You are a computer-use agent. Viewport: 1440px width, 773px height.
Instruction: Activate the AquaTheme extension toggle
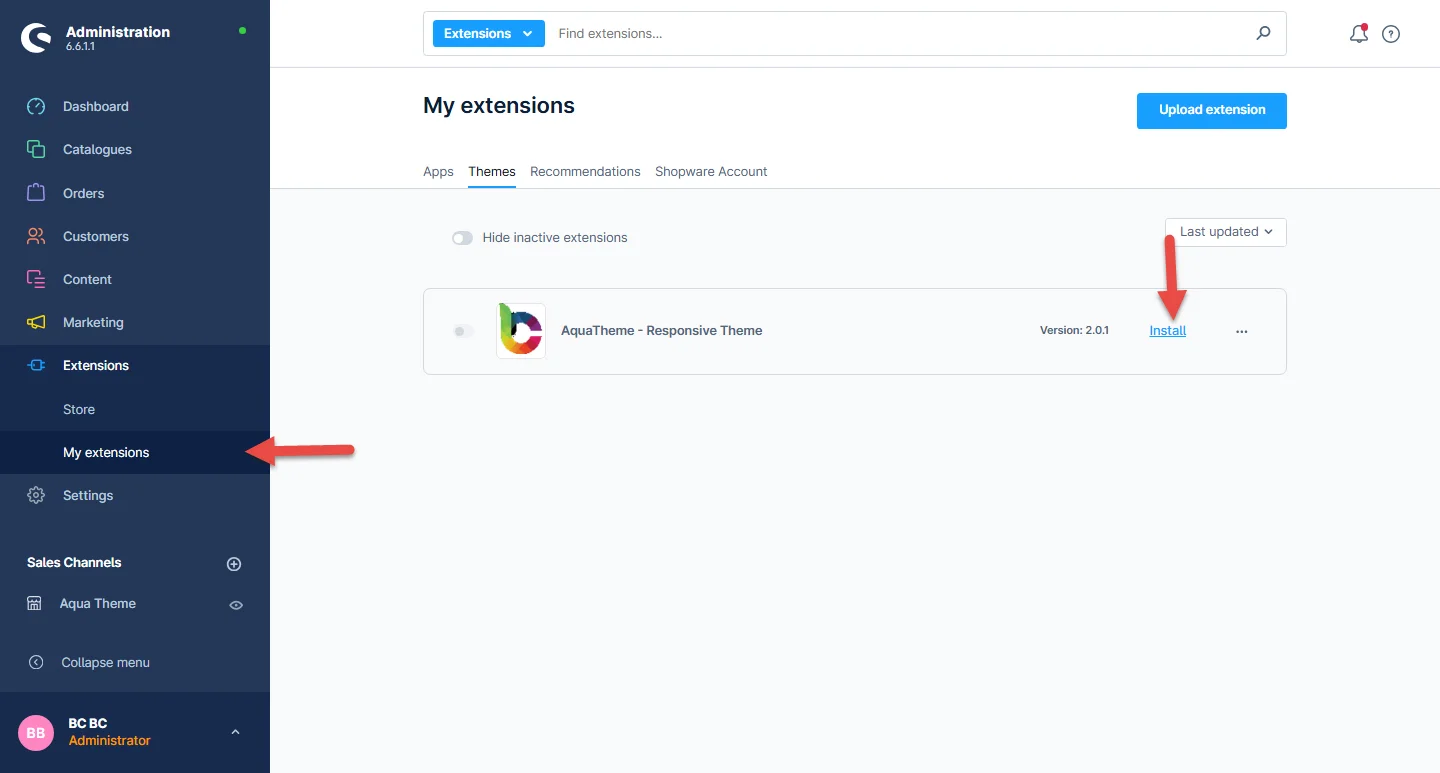click(x=462, y=331)
